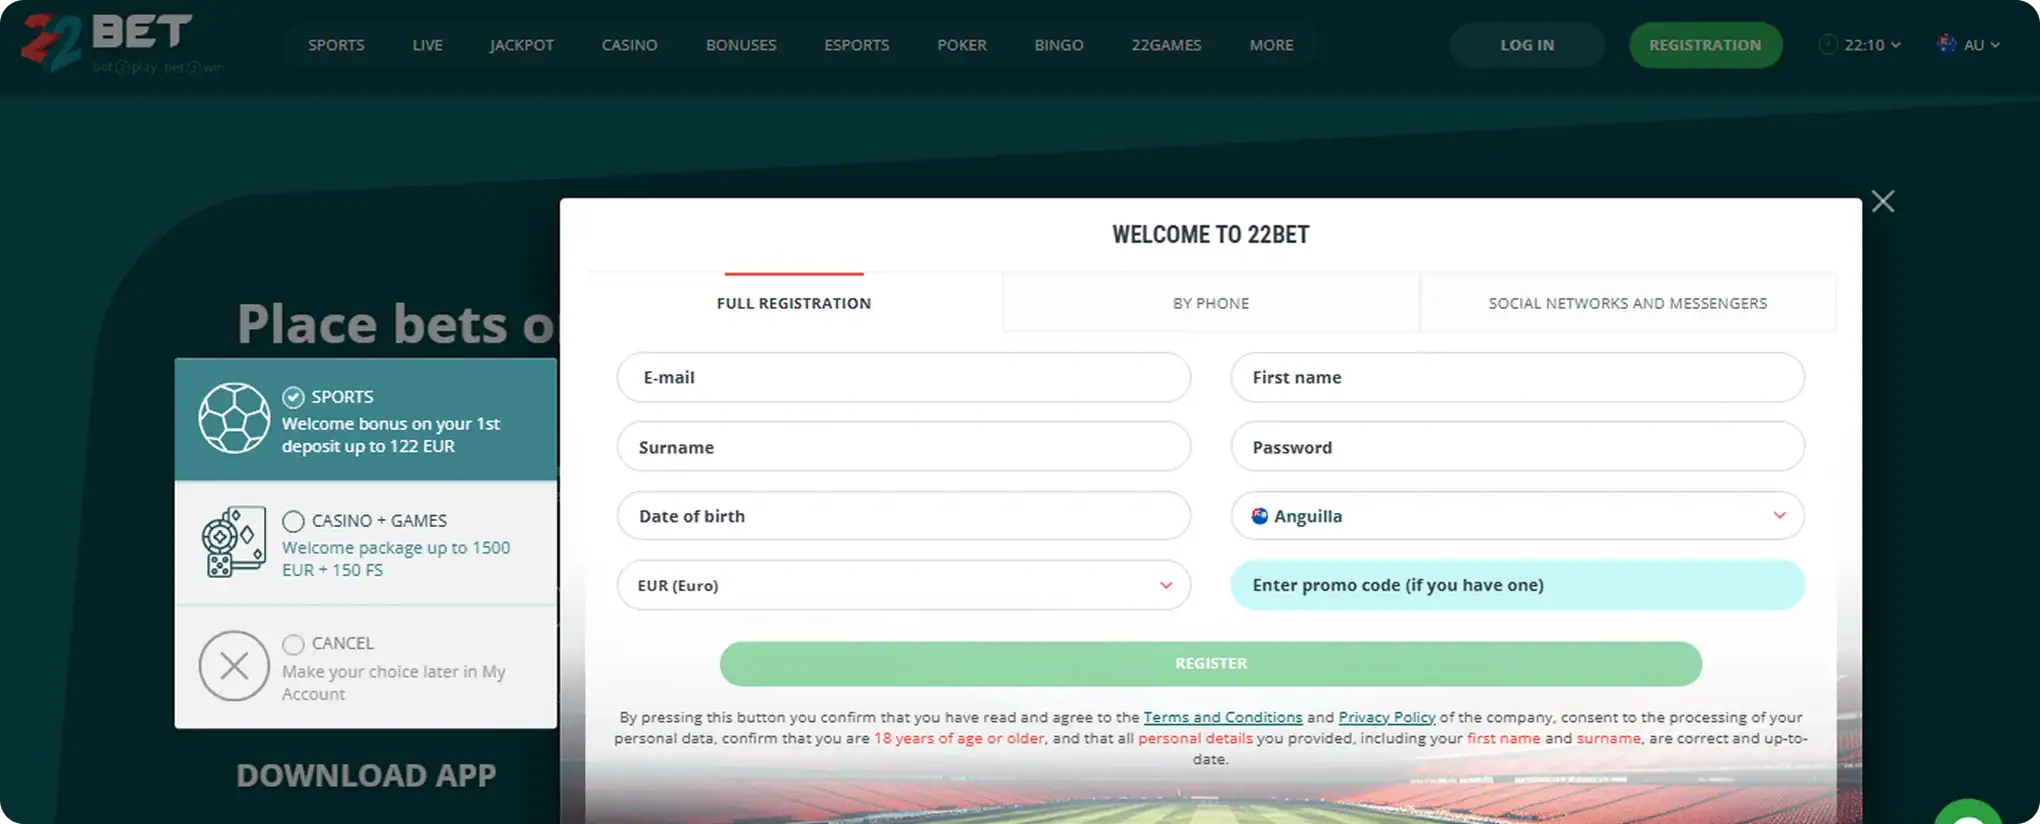Click the LOG IN button

tap(1527, 45)
